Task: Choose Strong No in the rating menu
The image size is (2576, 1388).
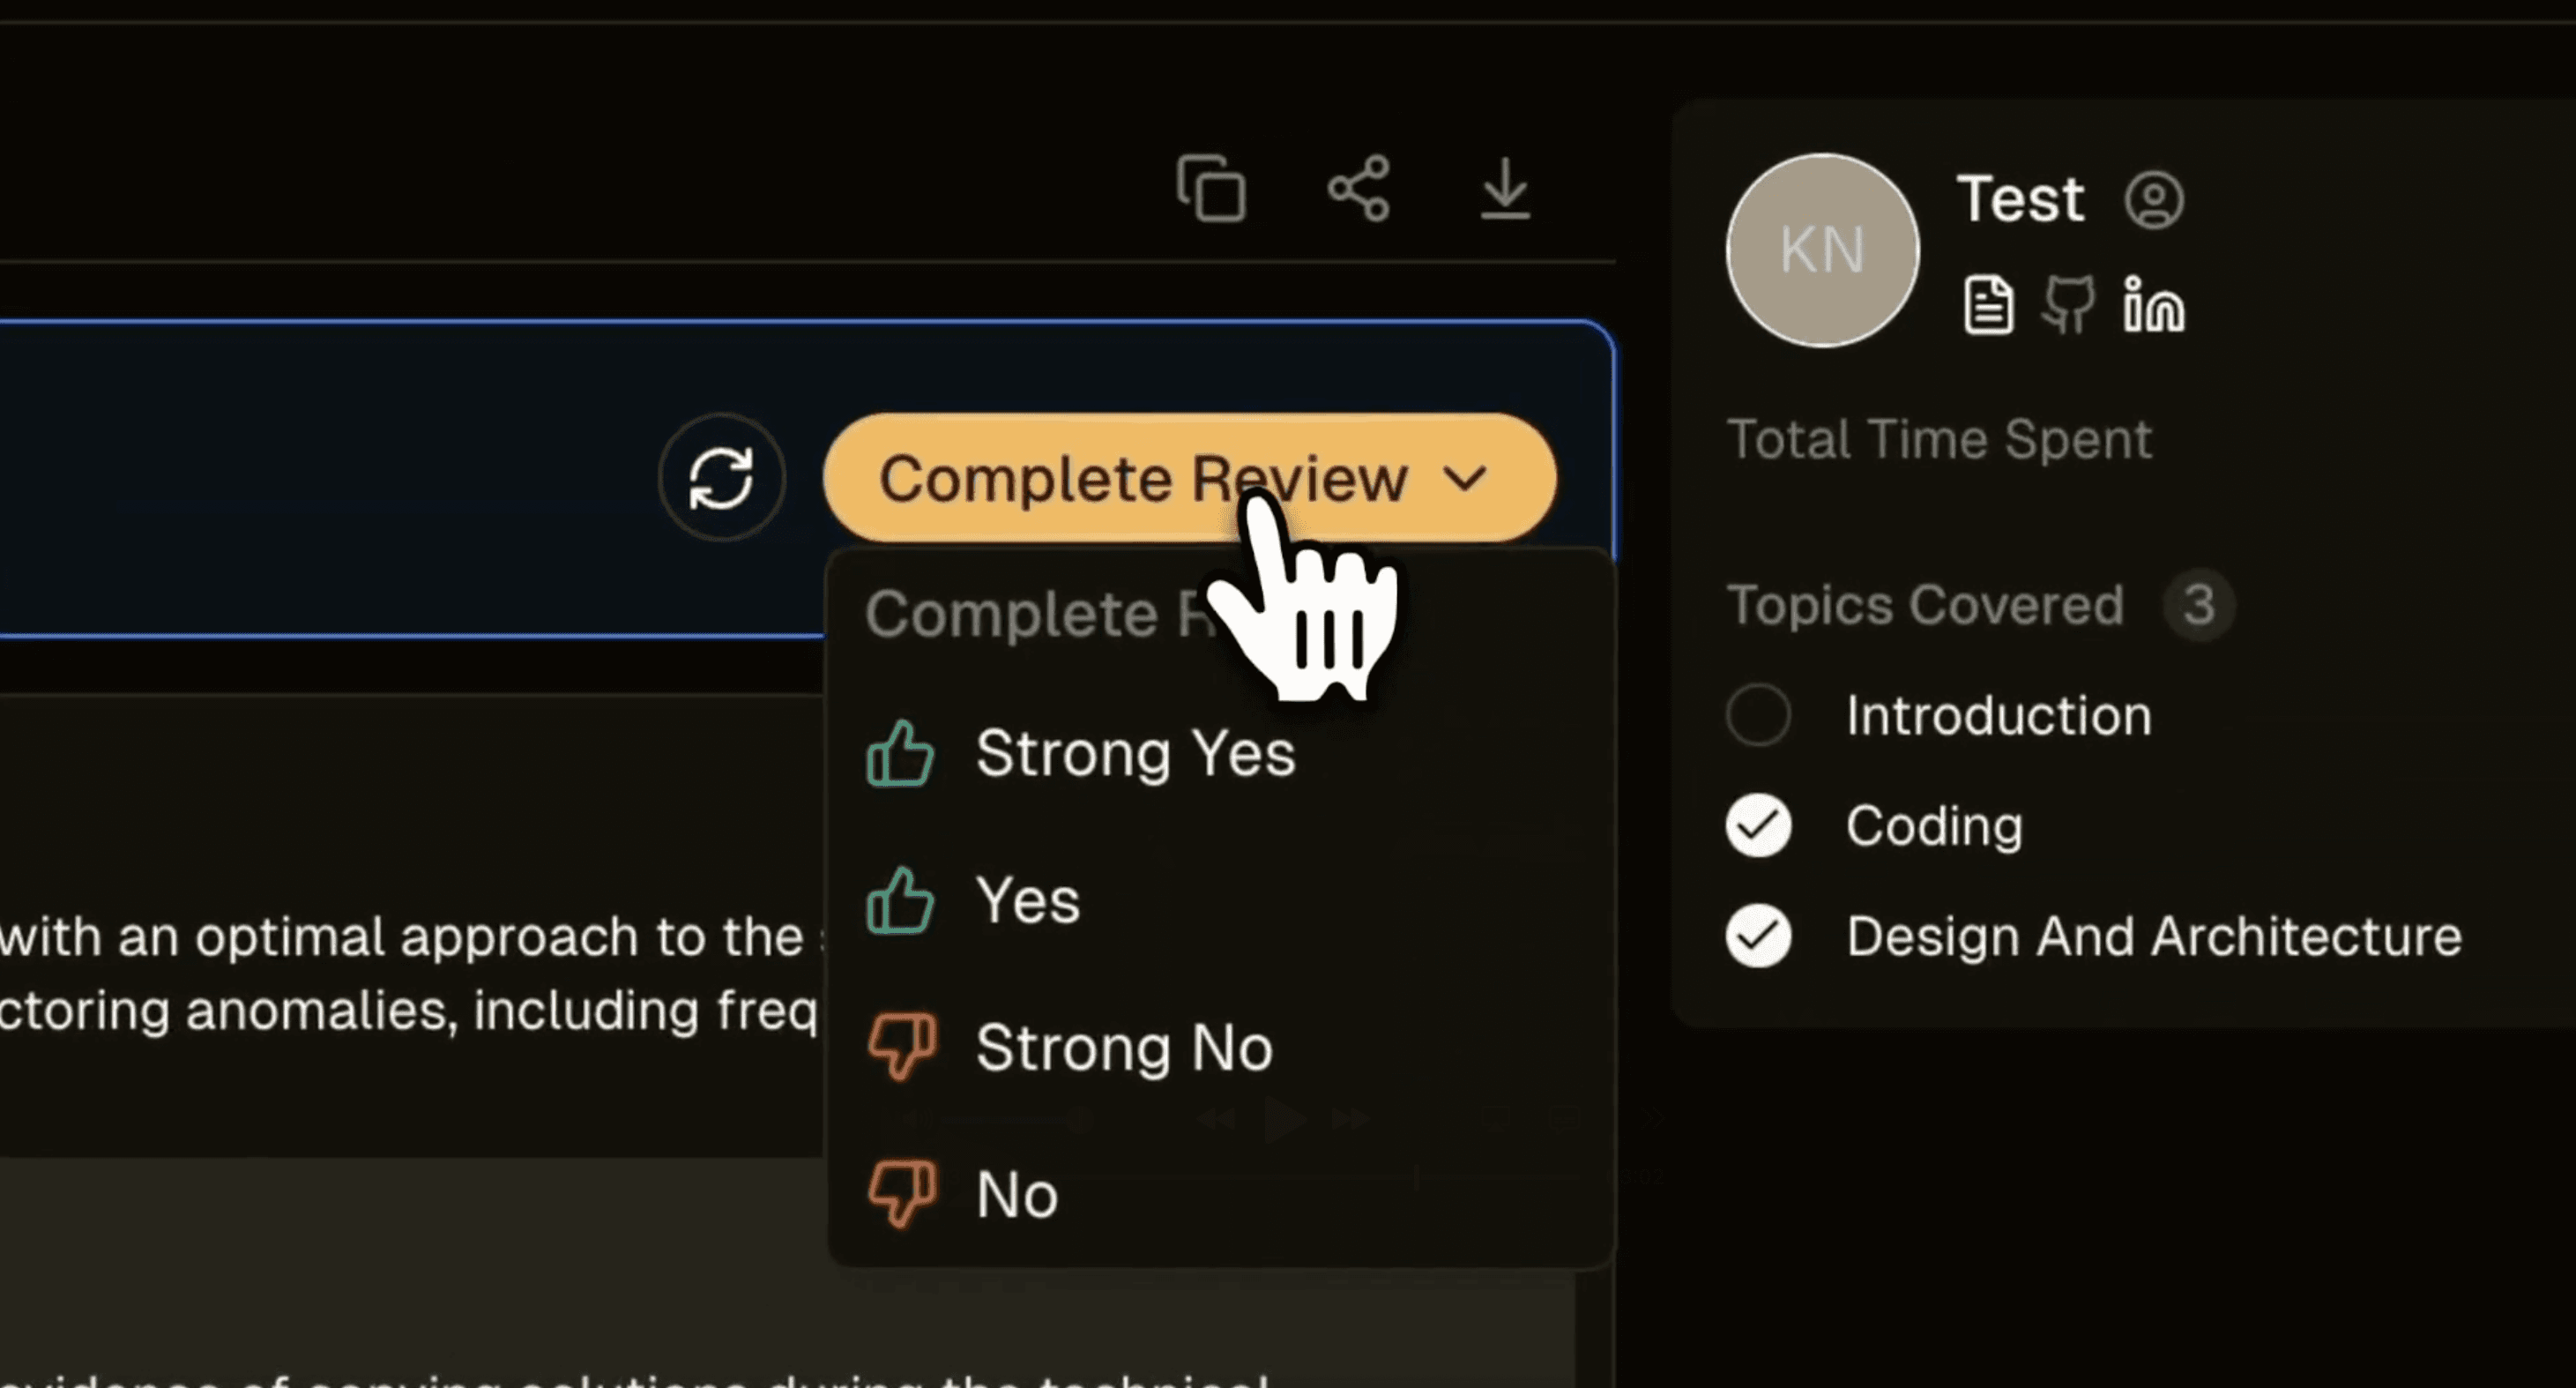Action: click(1123, 1048)
